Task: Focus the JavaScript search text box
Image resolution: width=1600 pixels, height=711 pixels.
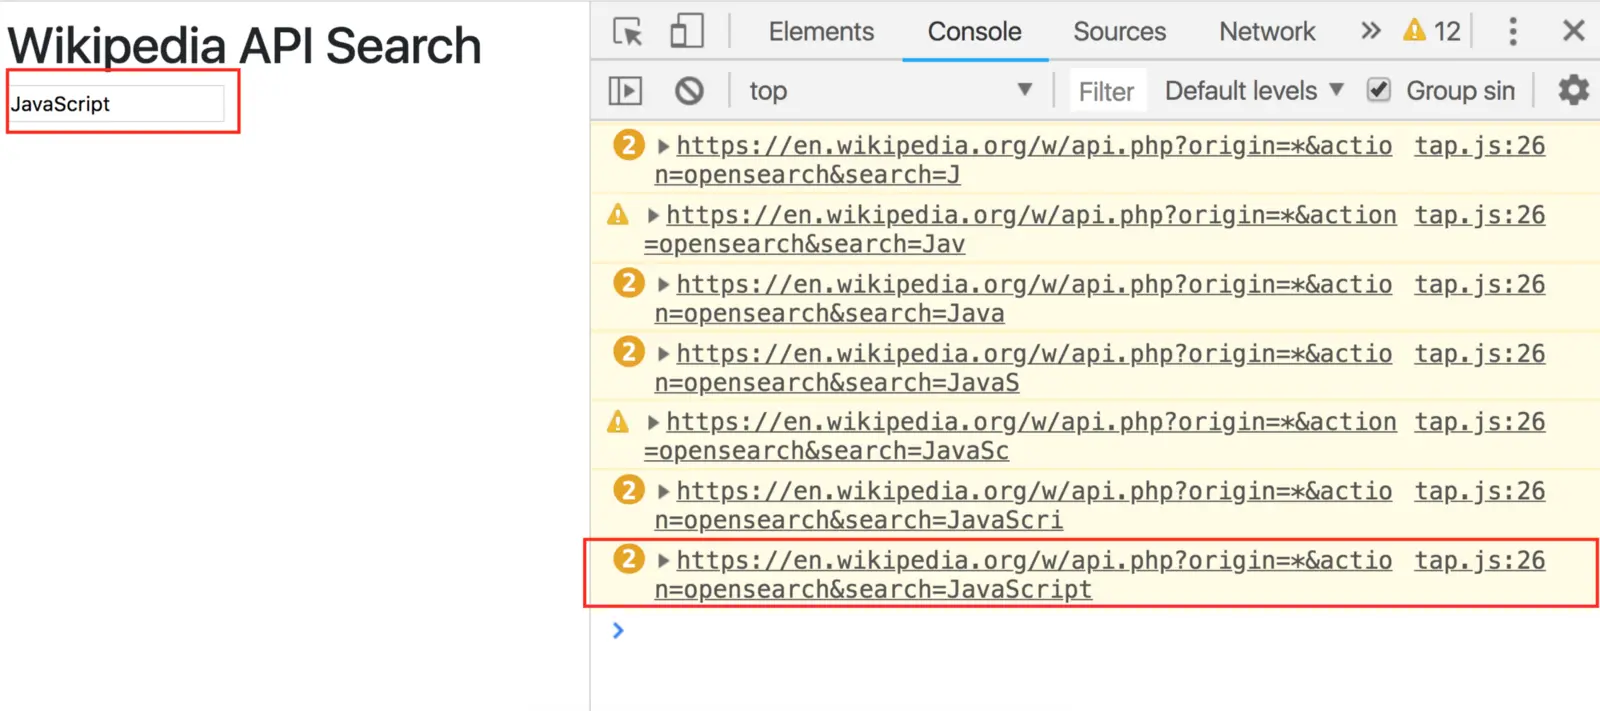Action: coord(117,104)
